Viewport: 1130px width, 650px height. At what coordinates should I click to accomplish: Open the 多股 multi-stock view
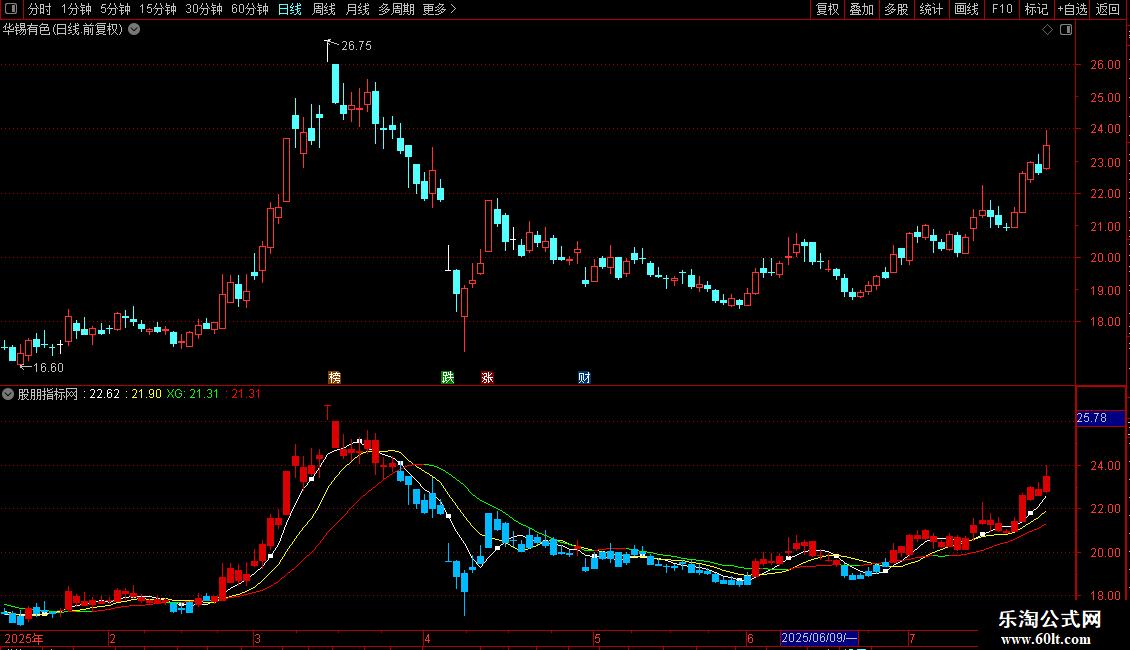click(897, 9)
